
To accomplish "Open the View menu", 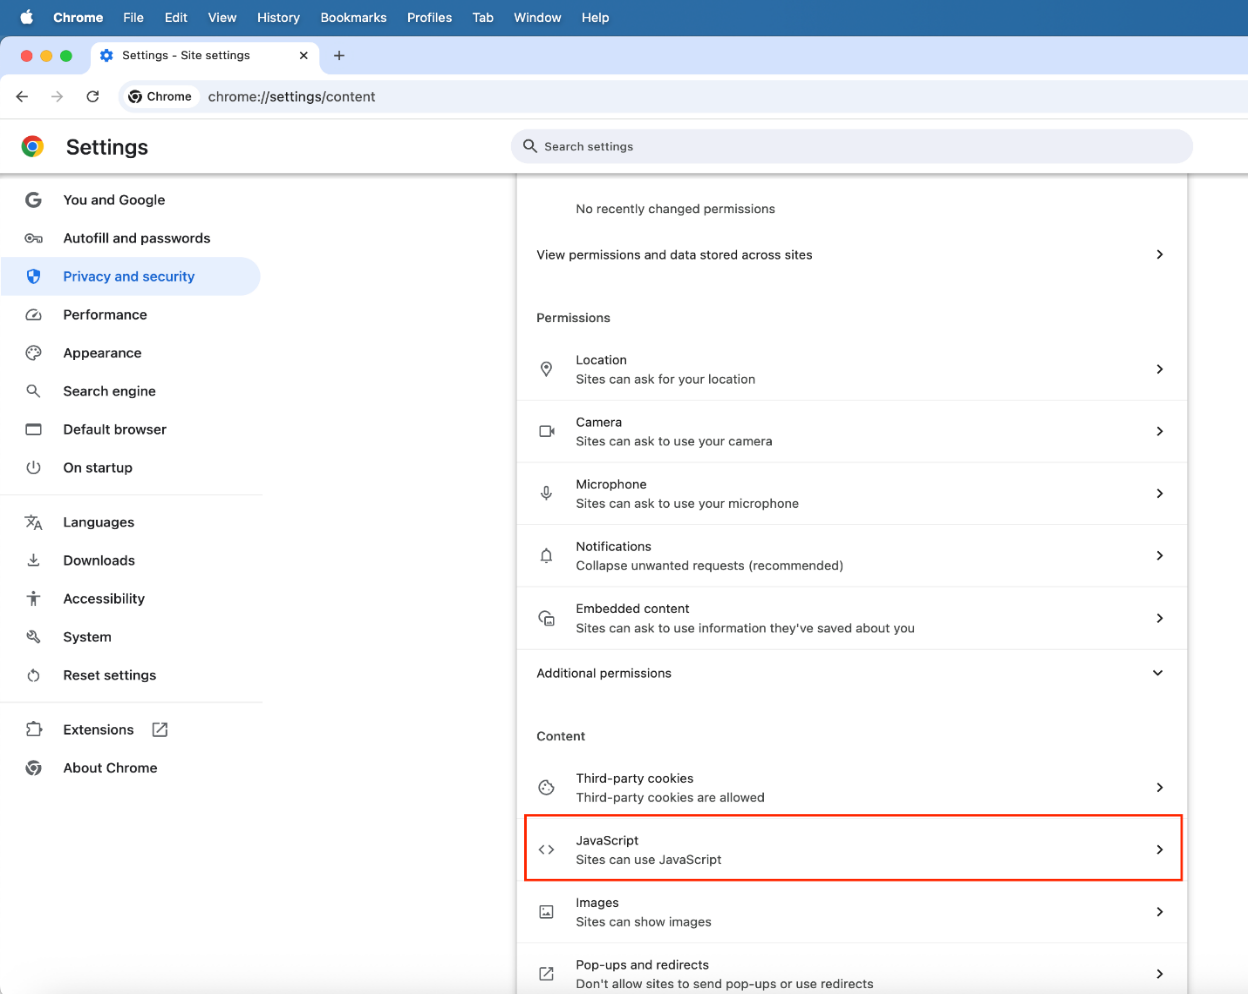I will [222, 17].
